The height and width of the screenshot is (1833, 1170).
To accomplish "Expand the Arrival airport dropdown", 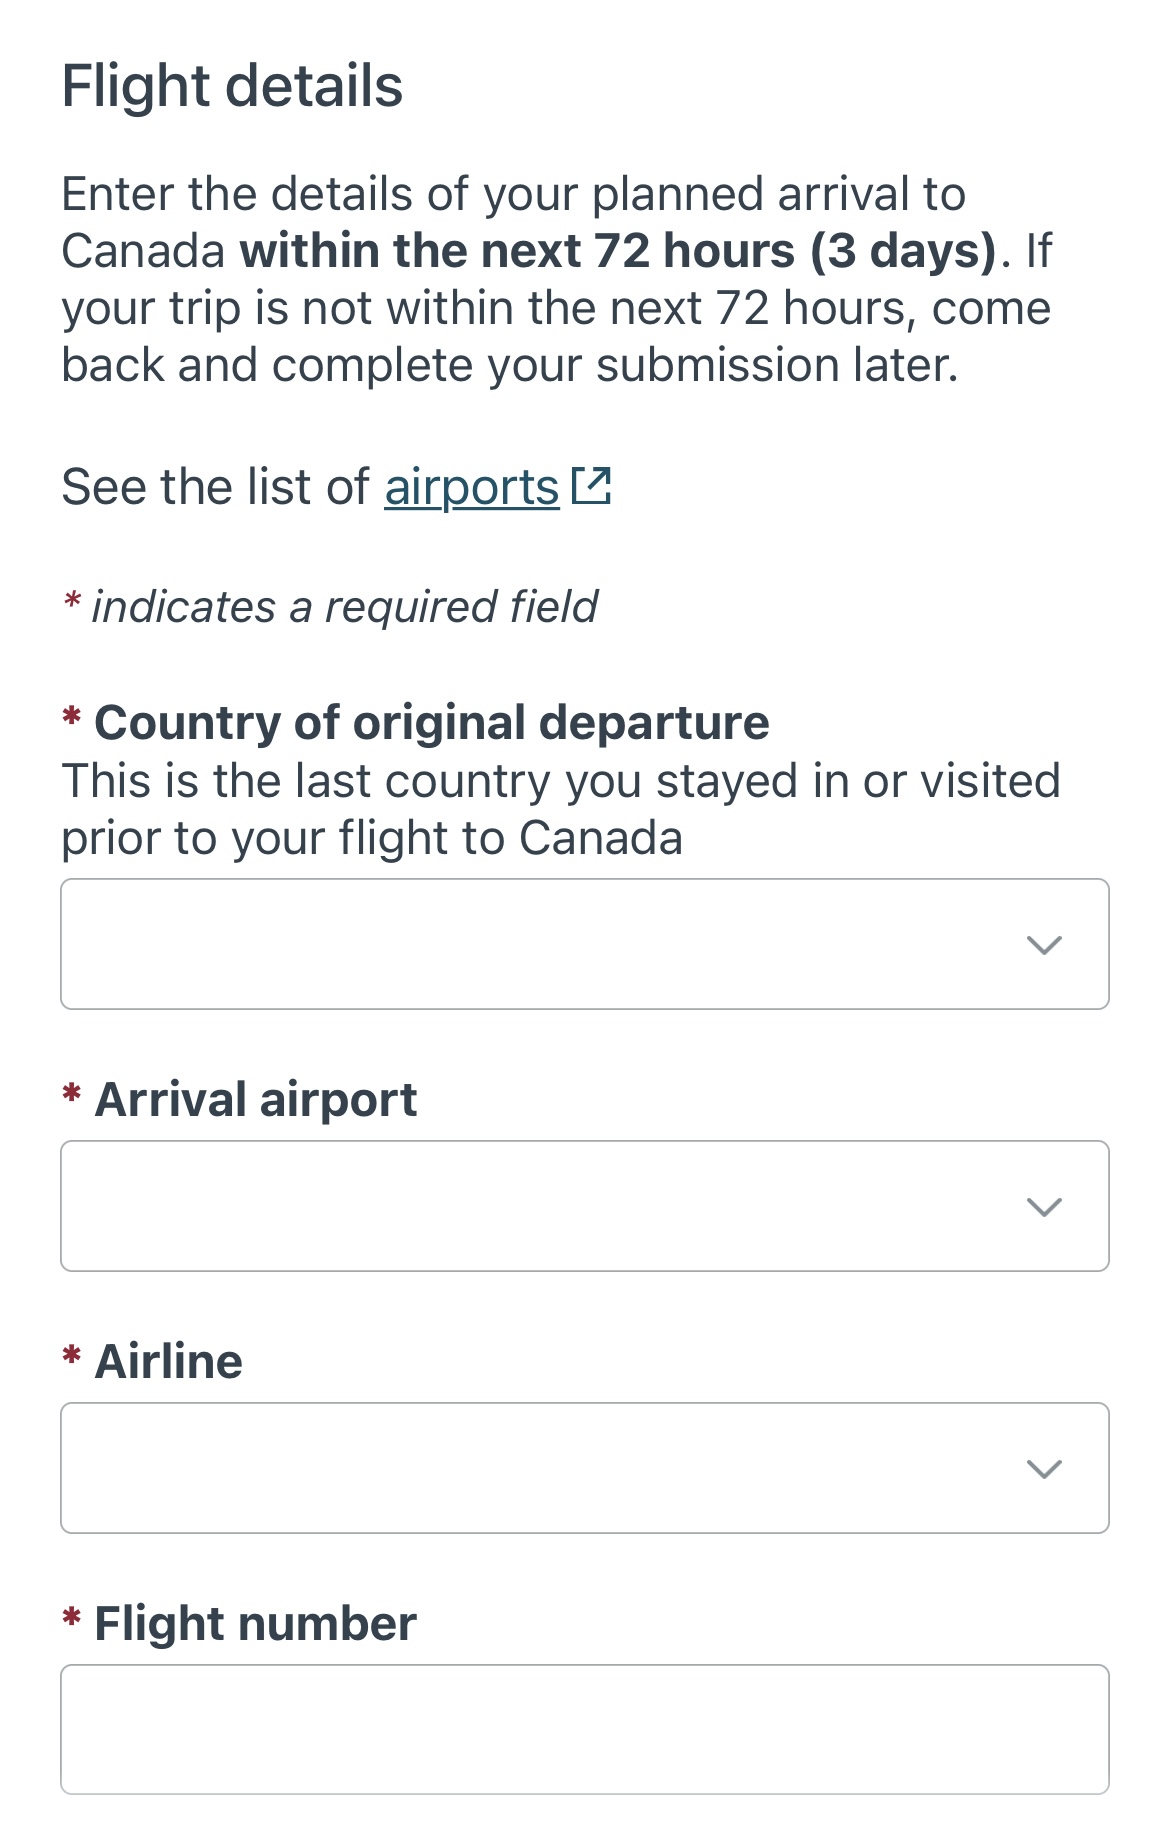I will [x=585, y=1206].
